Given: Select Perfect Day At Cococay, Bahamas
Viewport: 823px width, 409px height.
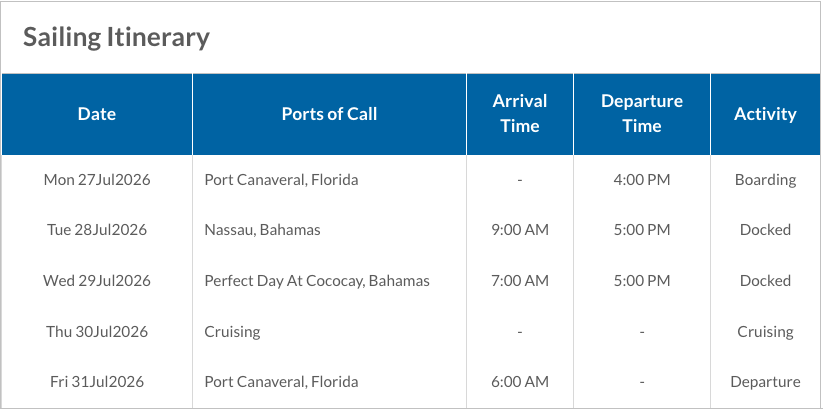Looking at the screenshot, I should tap(317, 281).
